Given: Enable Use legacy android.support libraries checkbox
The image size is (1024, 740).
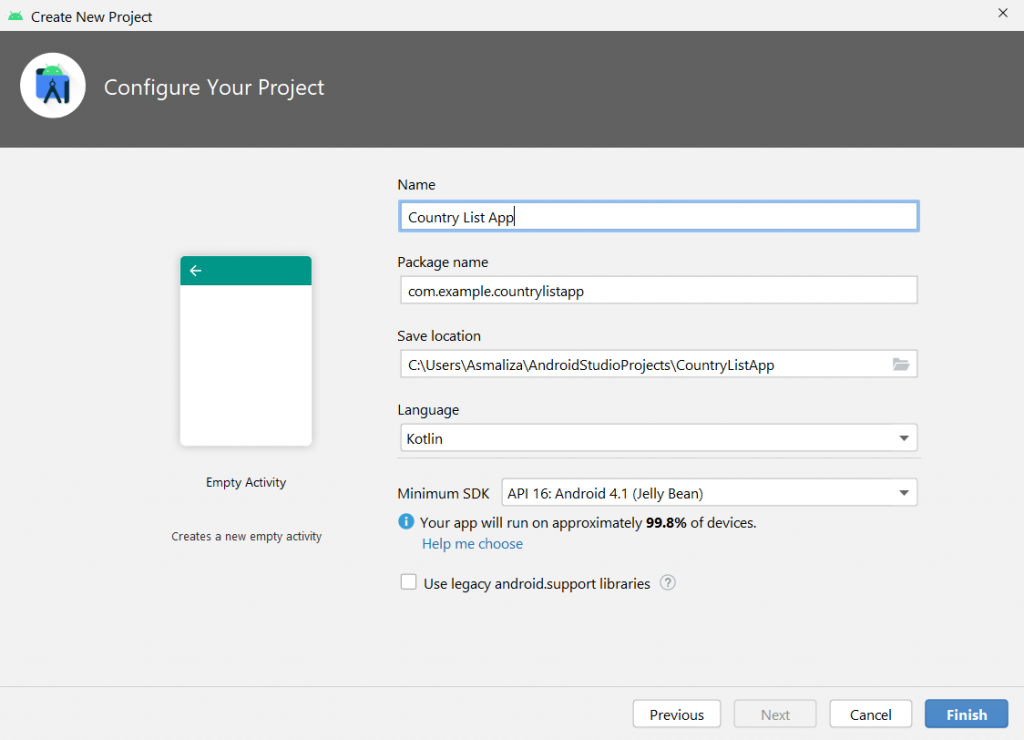Looking at the screenshot, I should 408,582.
